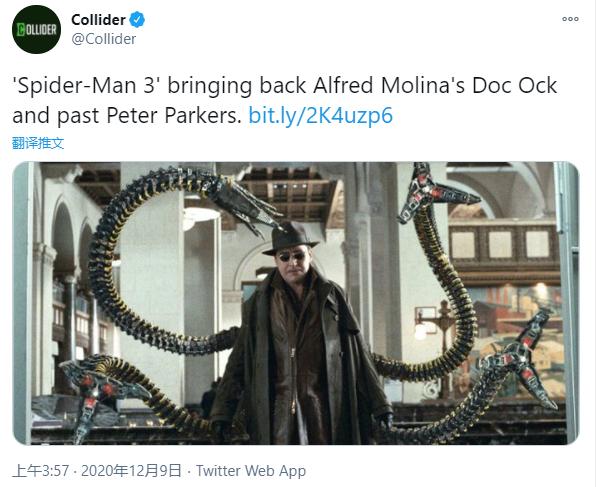This screenshot has width=597, height=487.
Task: Click Doc Ock's dark sunglasses in photo
Action: (x=291, y=257)
